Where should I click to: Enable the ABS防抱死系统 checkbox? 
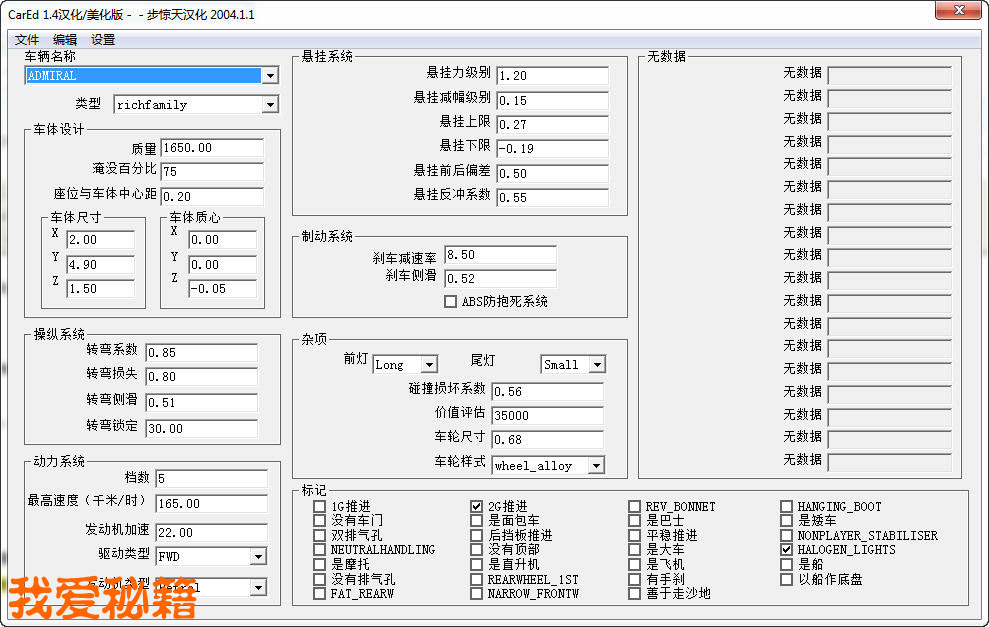[450, 301]
